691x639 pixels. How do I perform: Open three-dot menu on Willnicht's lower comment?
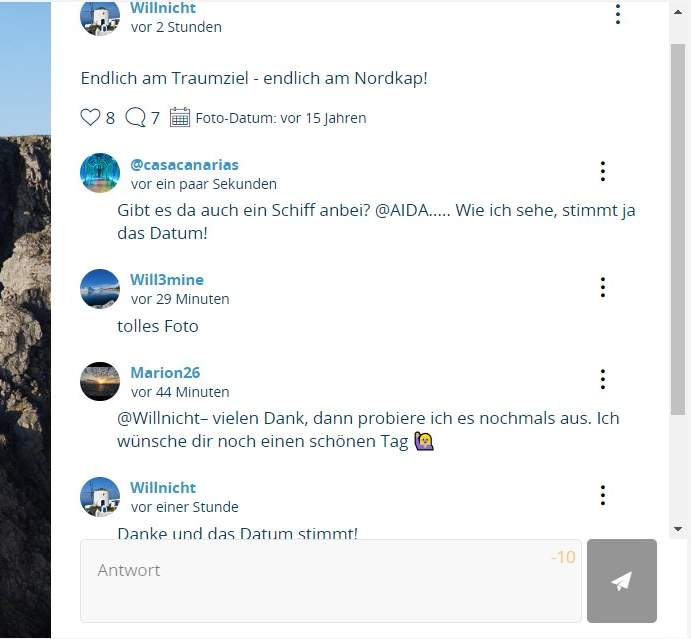[603, 495]
